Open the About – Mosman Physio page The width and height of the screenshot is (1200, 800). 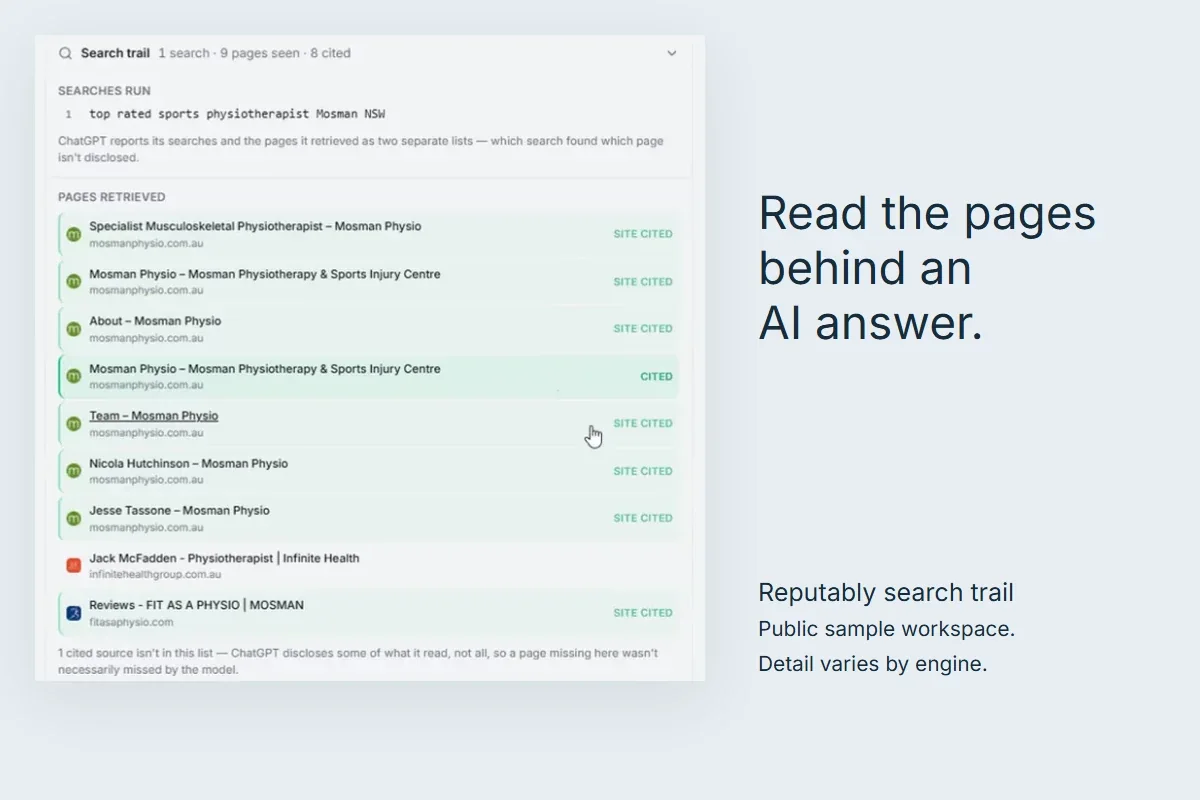(x=155, y=321)
